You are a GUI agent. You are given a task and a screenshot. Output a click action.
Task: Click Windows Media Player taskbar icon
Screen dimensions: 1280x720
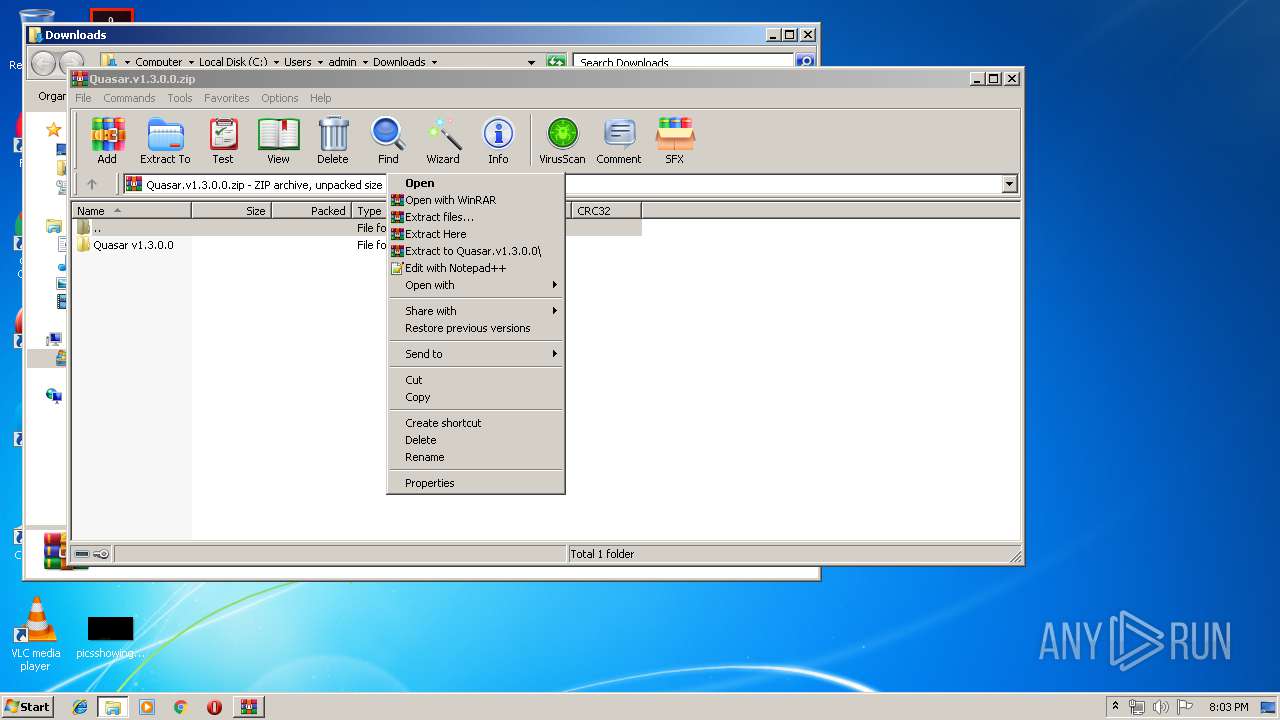pos(147,707)
